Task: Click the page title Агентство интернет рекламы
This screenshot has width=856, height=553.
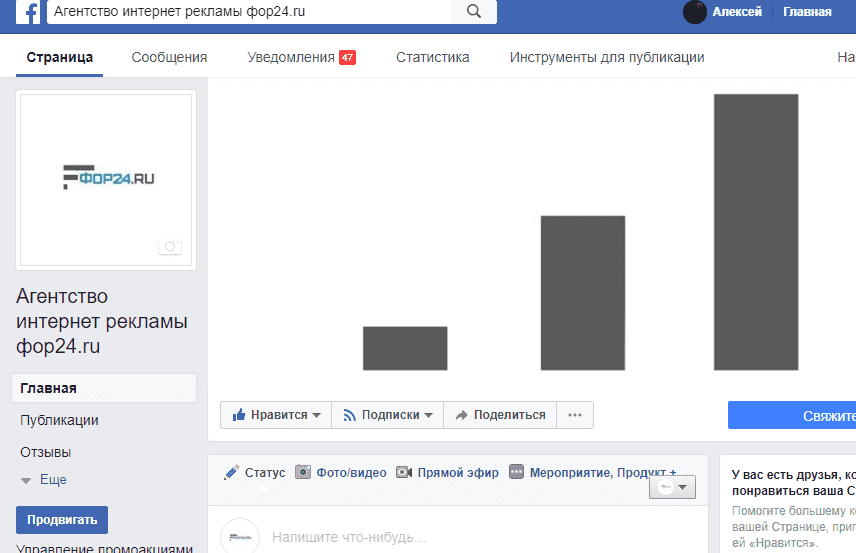Action: 102,321
